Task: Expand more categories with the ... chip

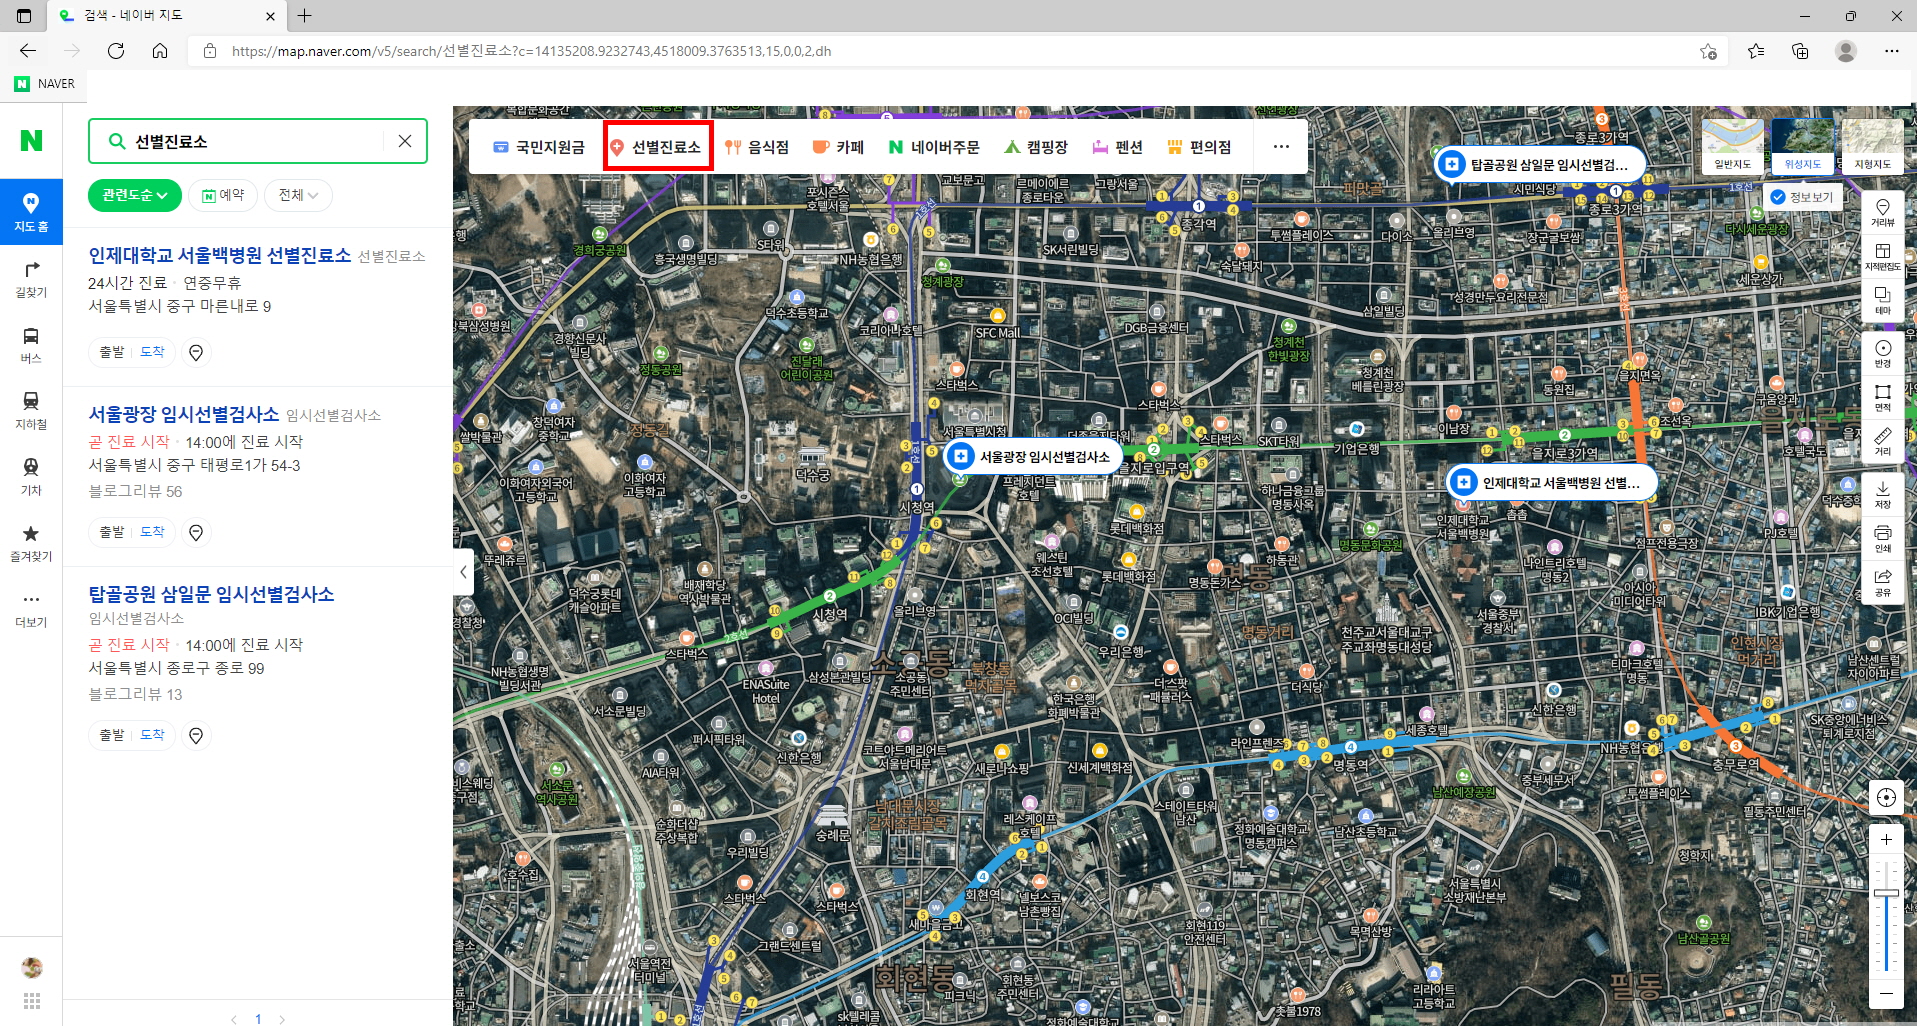Action: [x=1281, y=147]
